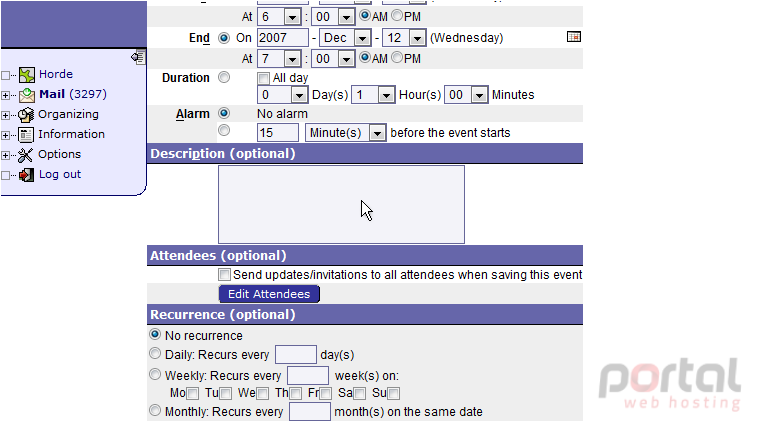
Task: Open the Information link
Action: click(x=71, y=134)
